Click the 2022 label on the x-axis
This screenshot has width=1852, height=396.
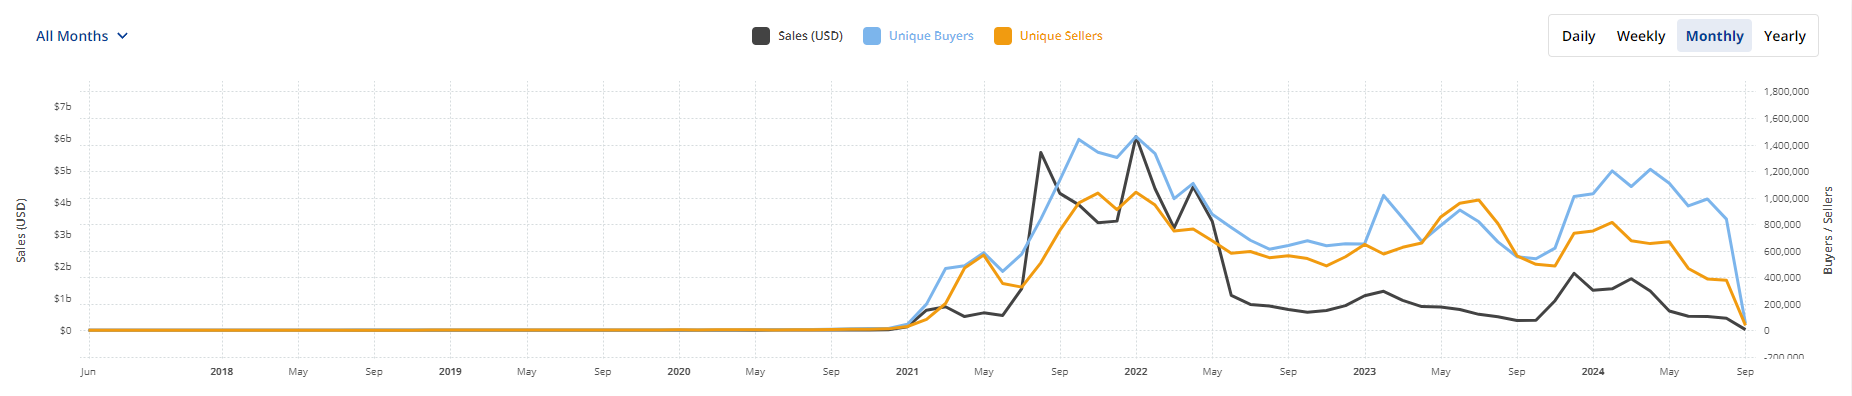point(1136,372)
